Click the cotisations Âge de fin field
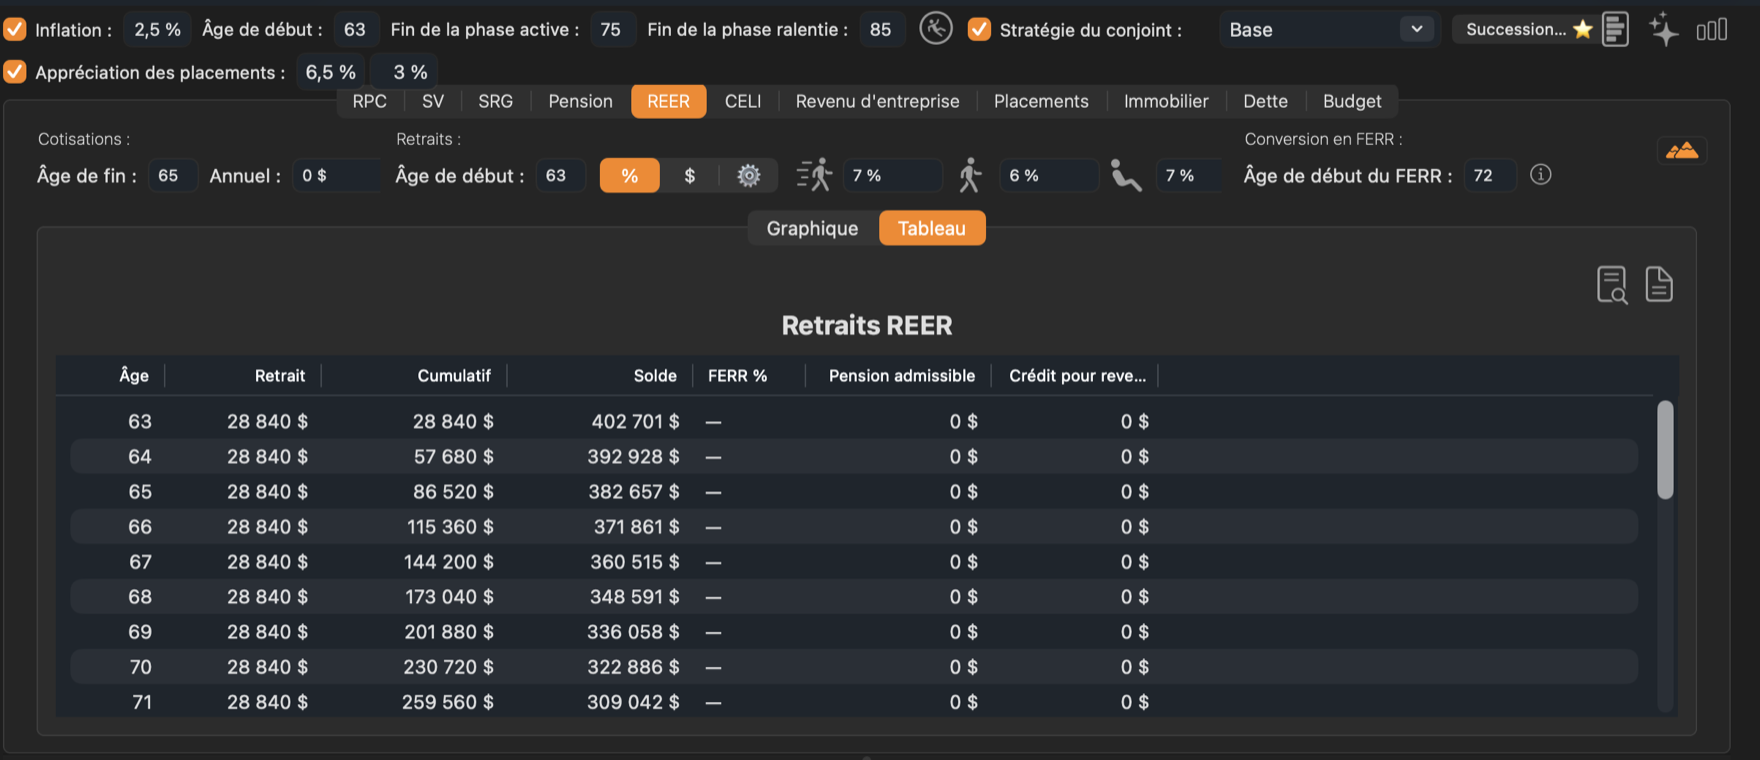The image size is (1760, 760). pos(172,176)
